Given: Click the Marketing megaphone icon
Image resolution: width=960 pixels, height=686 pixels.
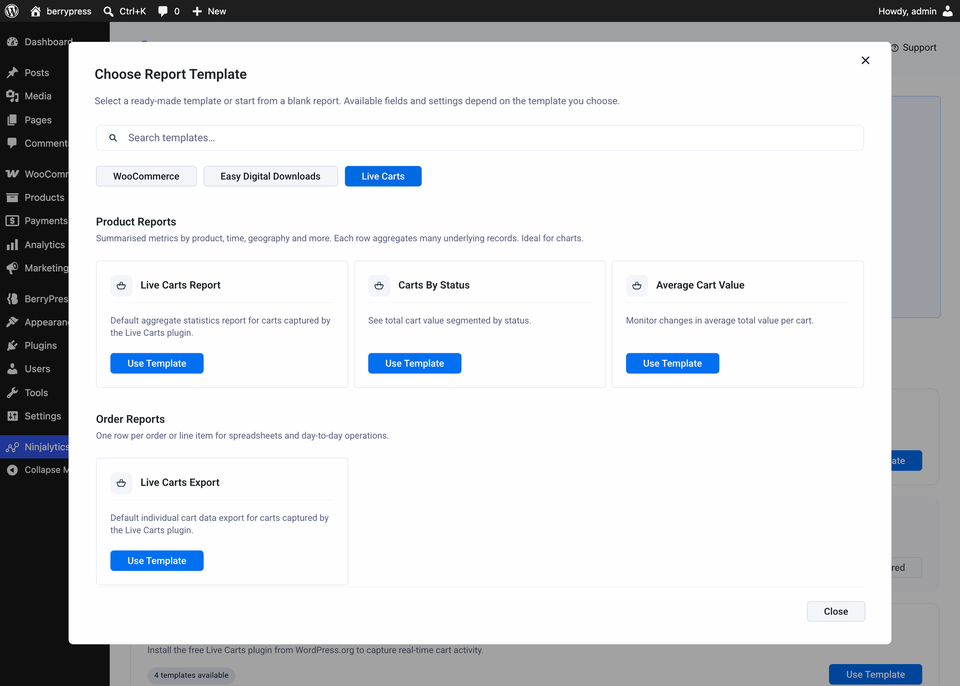Looking at the screenshot, I should tap(12, 268).
